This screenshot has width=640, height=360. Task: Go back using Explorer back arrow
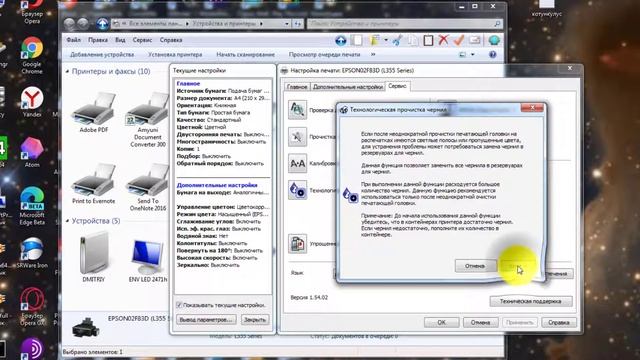click(69, 24)
